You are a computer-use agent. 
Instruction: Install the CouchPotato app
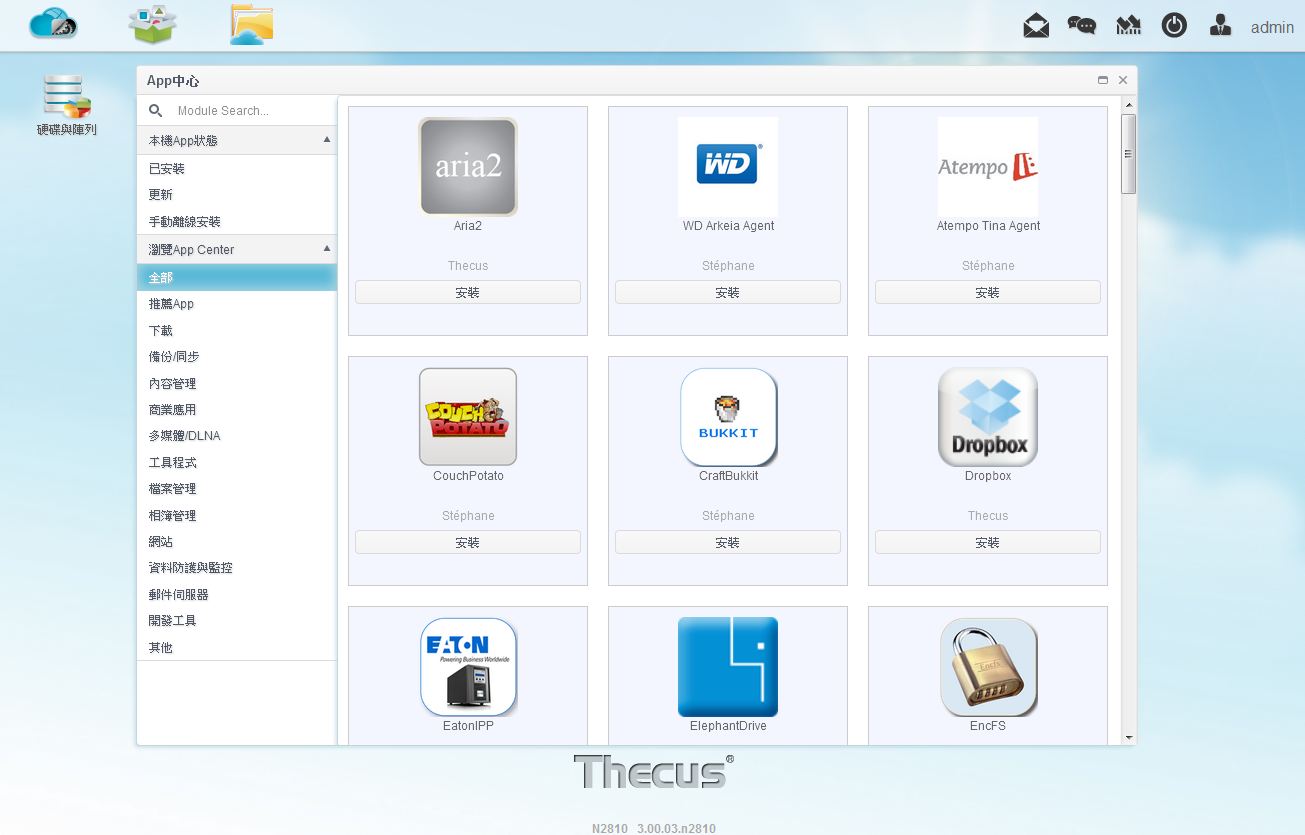[468, 542]
